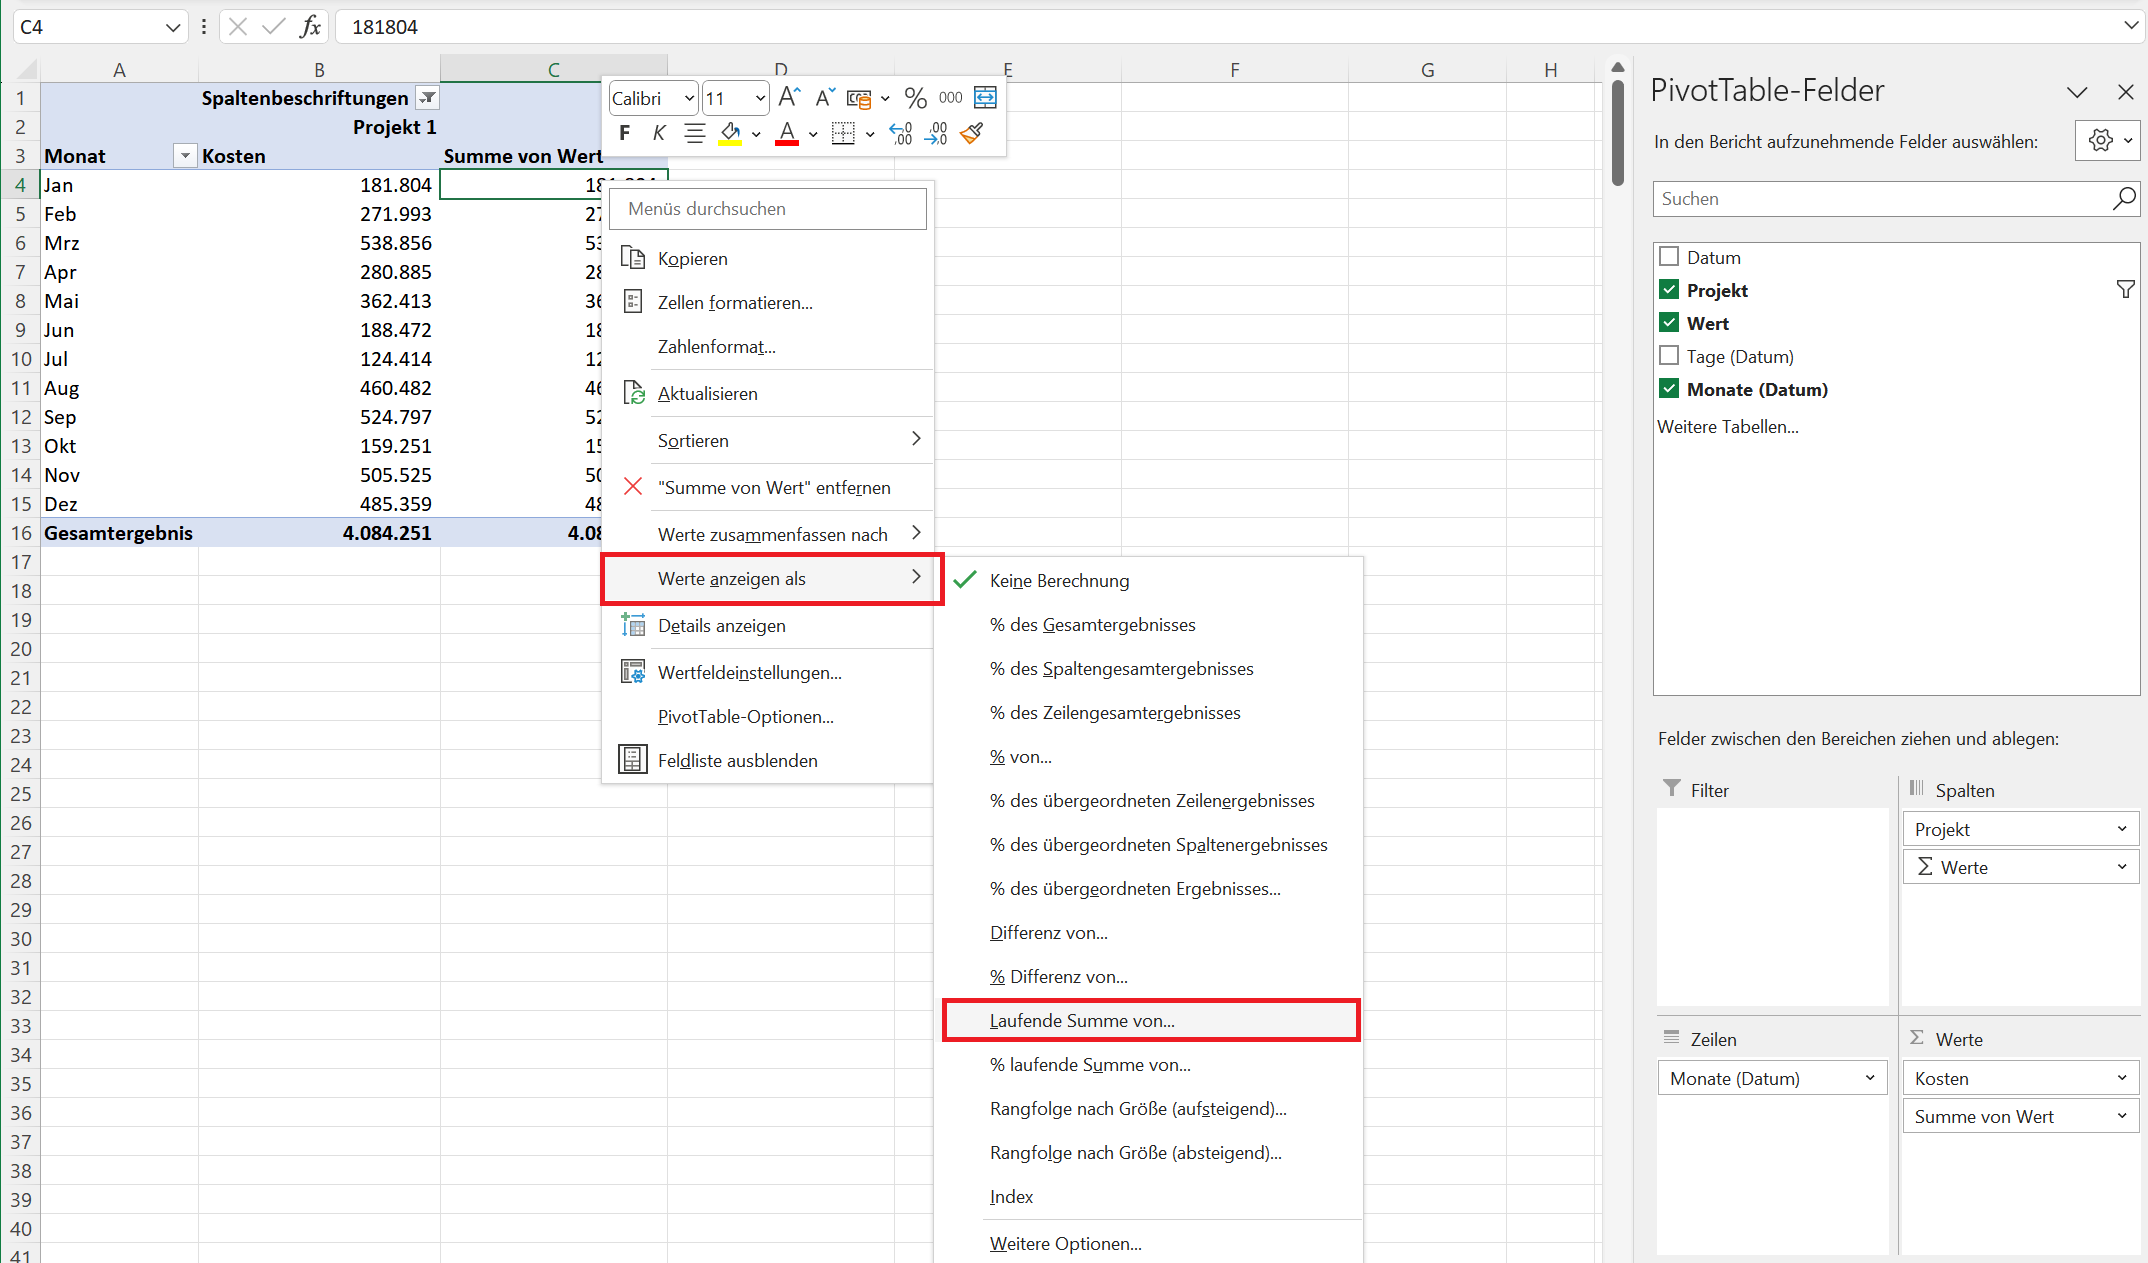Cancel entry with the X in formula bar
The width and height of the screenshot is (2148, 1263).
237,27
